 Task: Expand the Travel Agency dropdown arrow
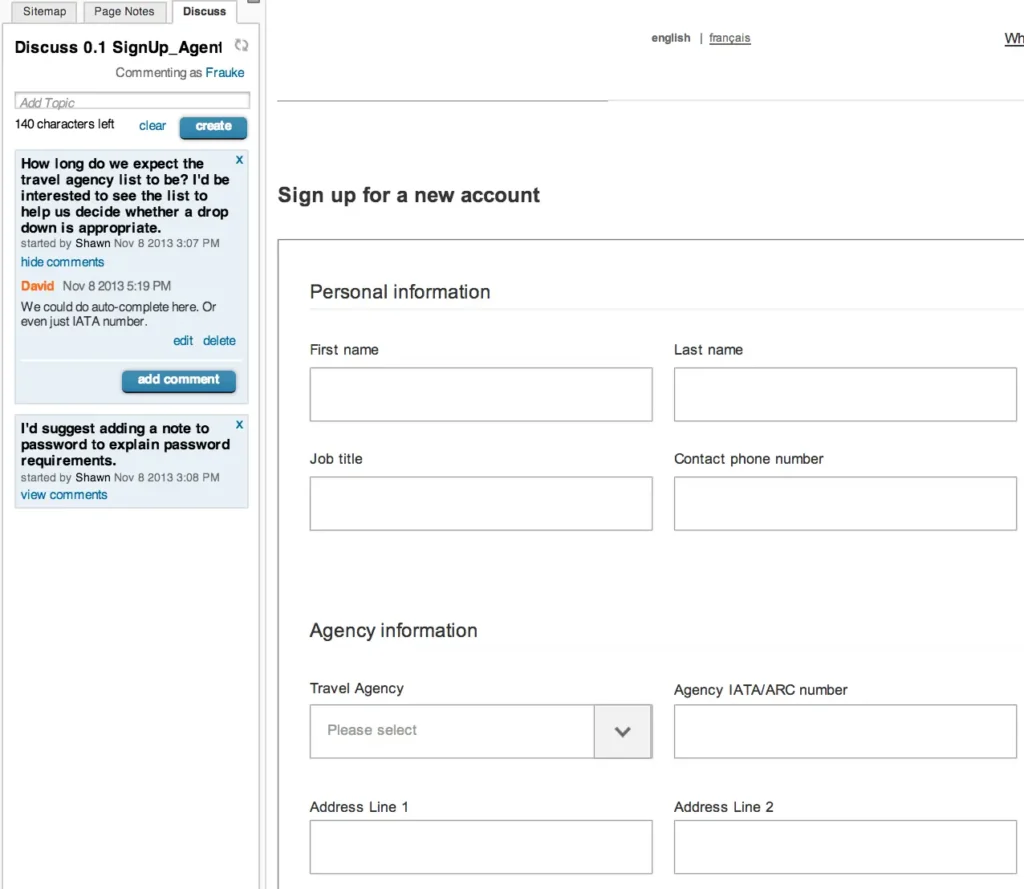(623, 731)
